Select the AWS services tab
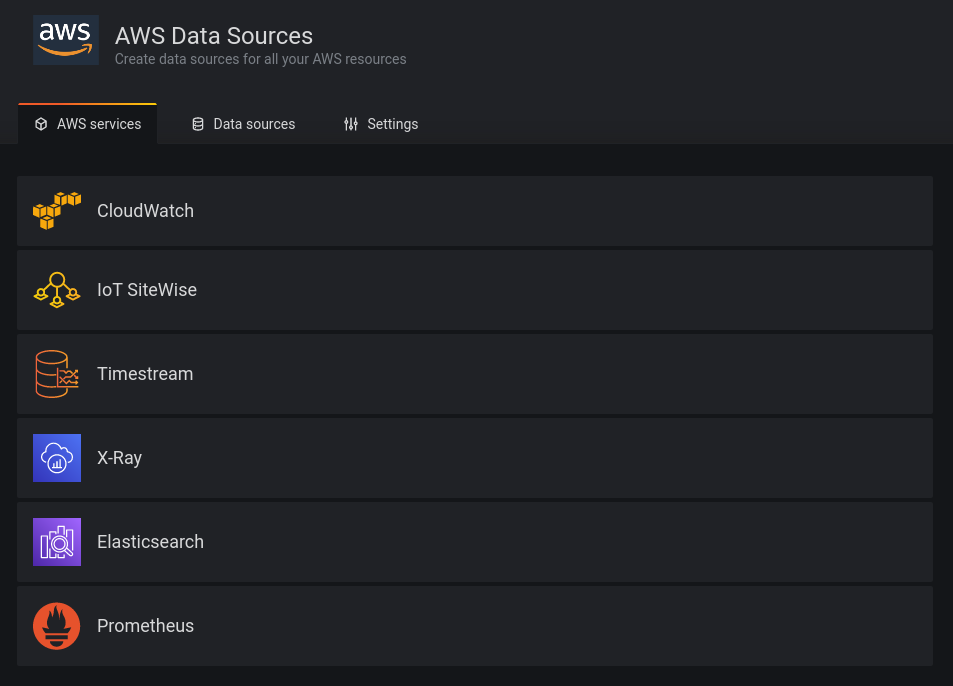The image size is (953, 686). point(87,124)
